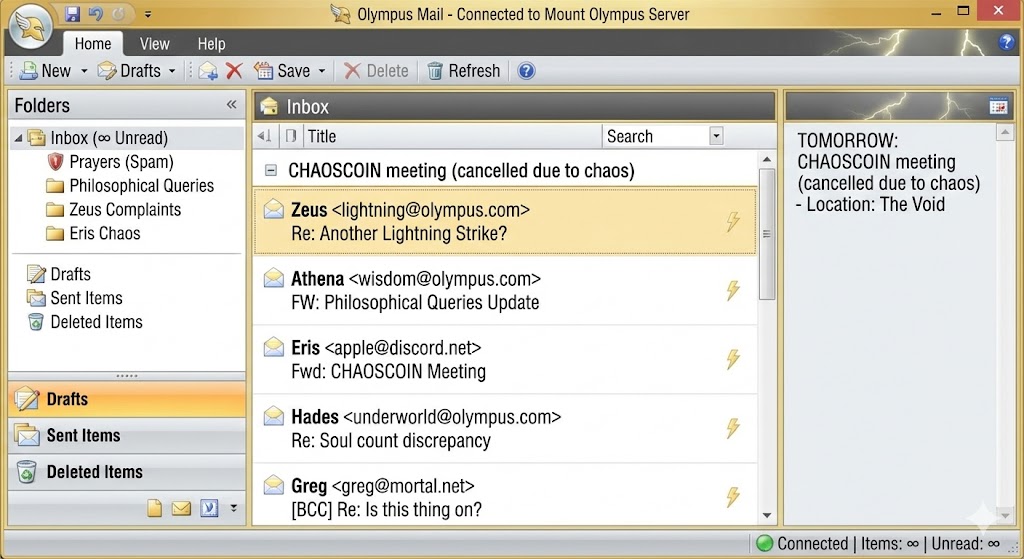Click the Refresh button

(x=464, y=71)
